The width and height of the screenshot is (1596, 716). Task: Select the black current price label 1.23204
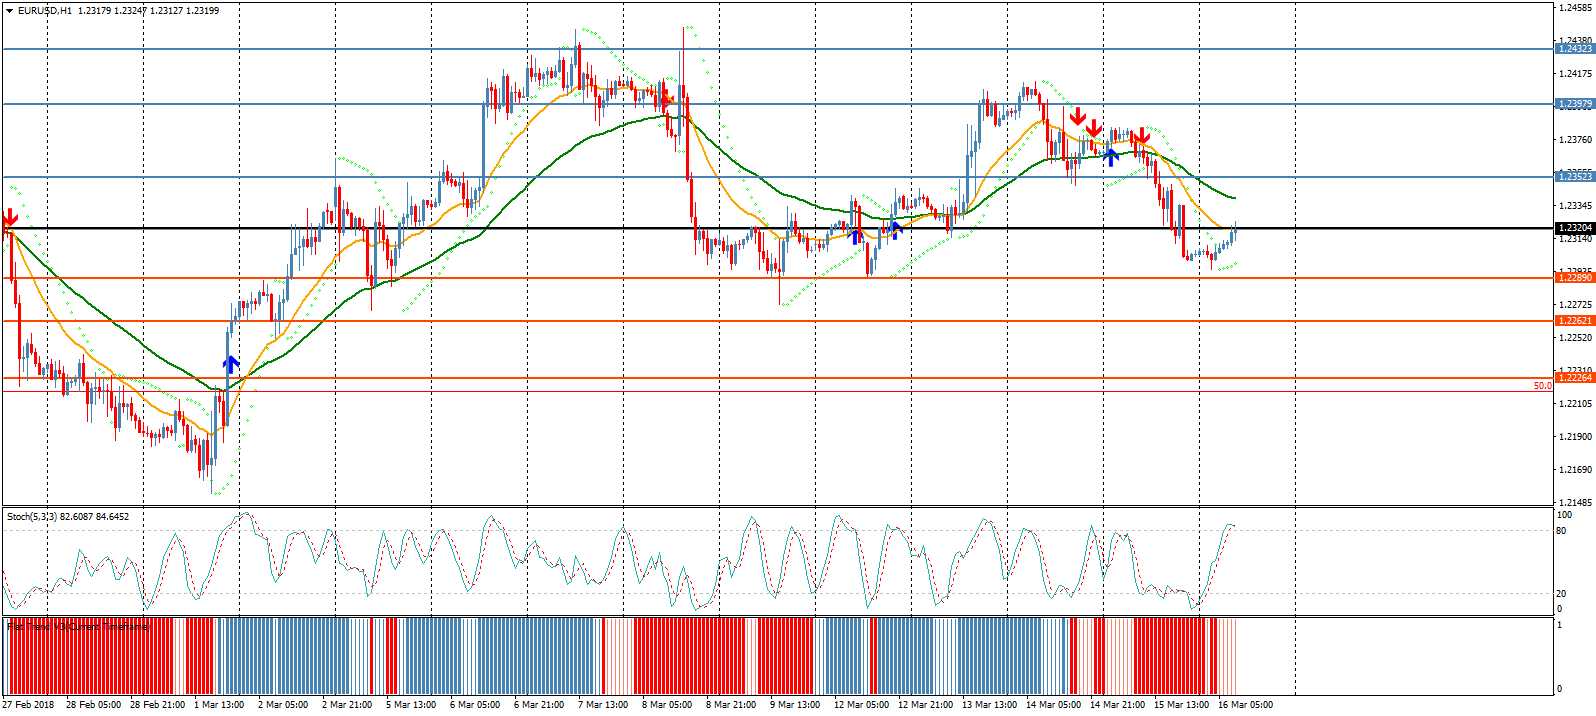(1574, 228)
